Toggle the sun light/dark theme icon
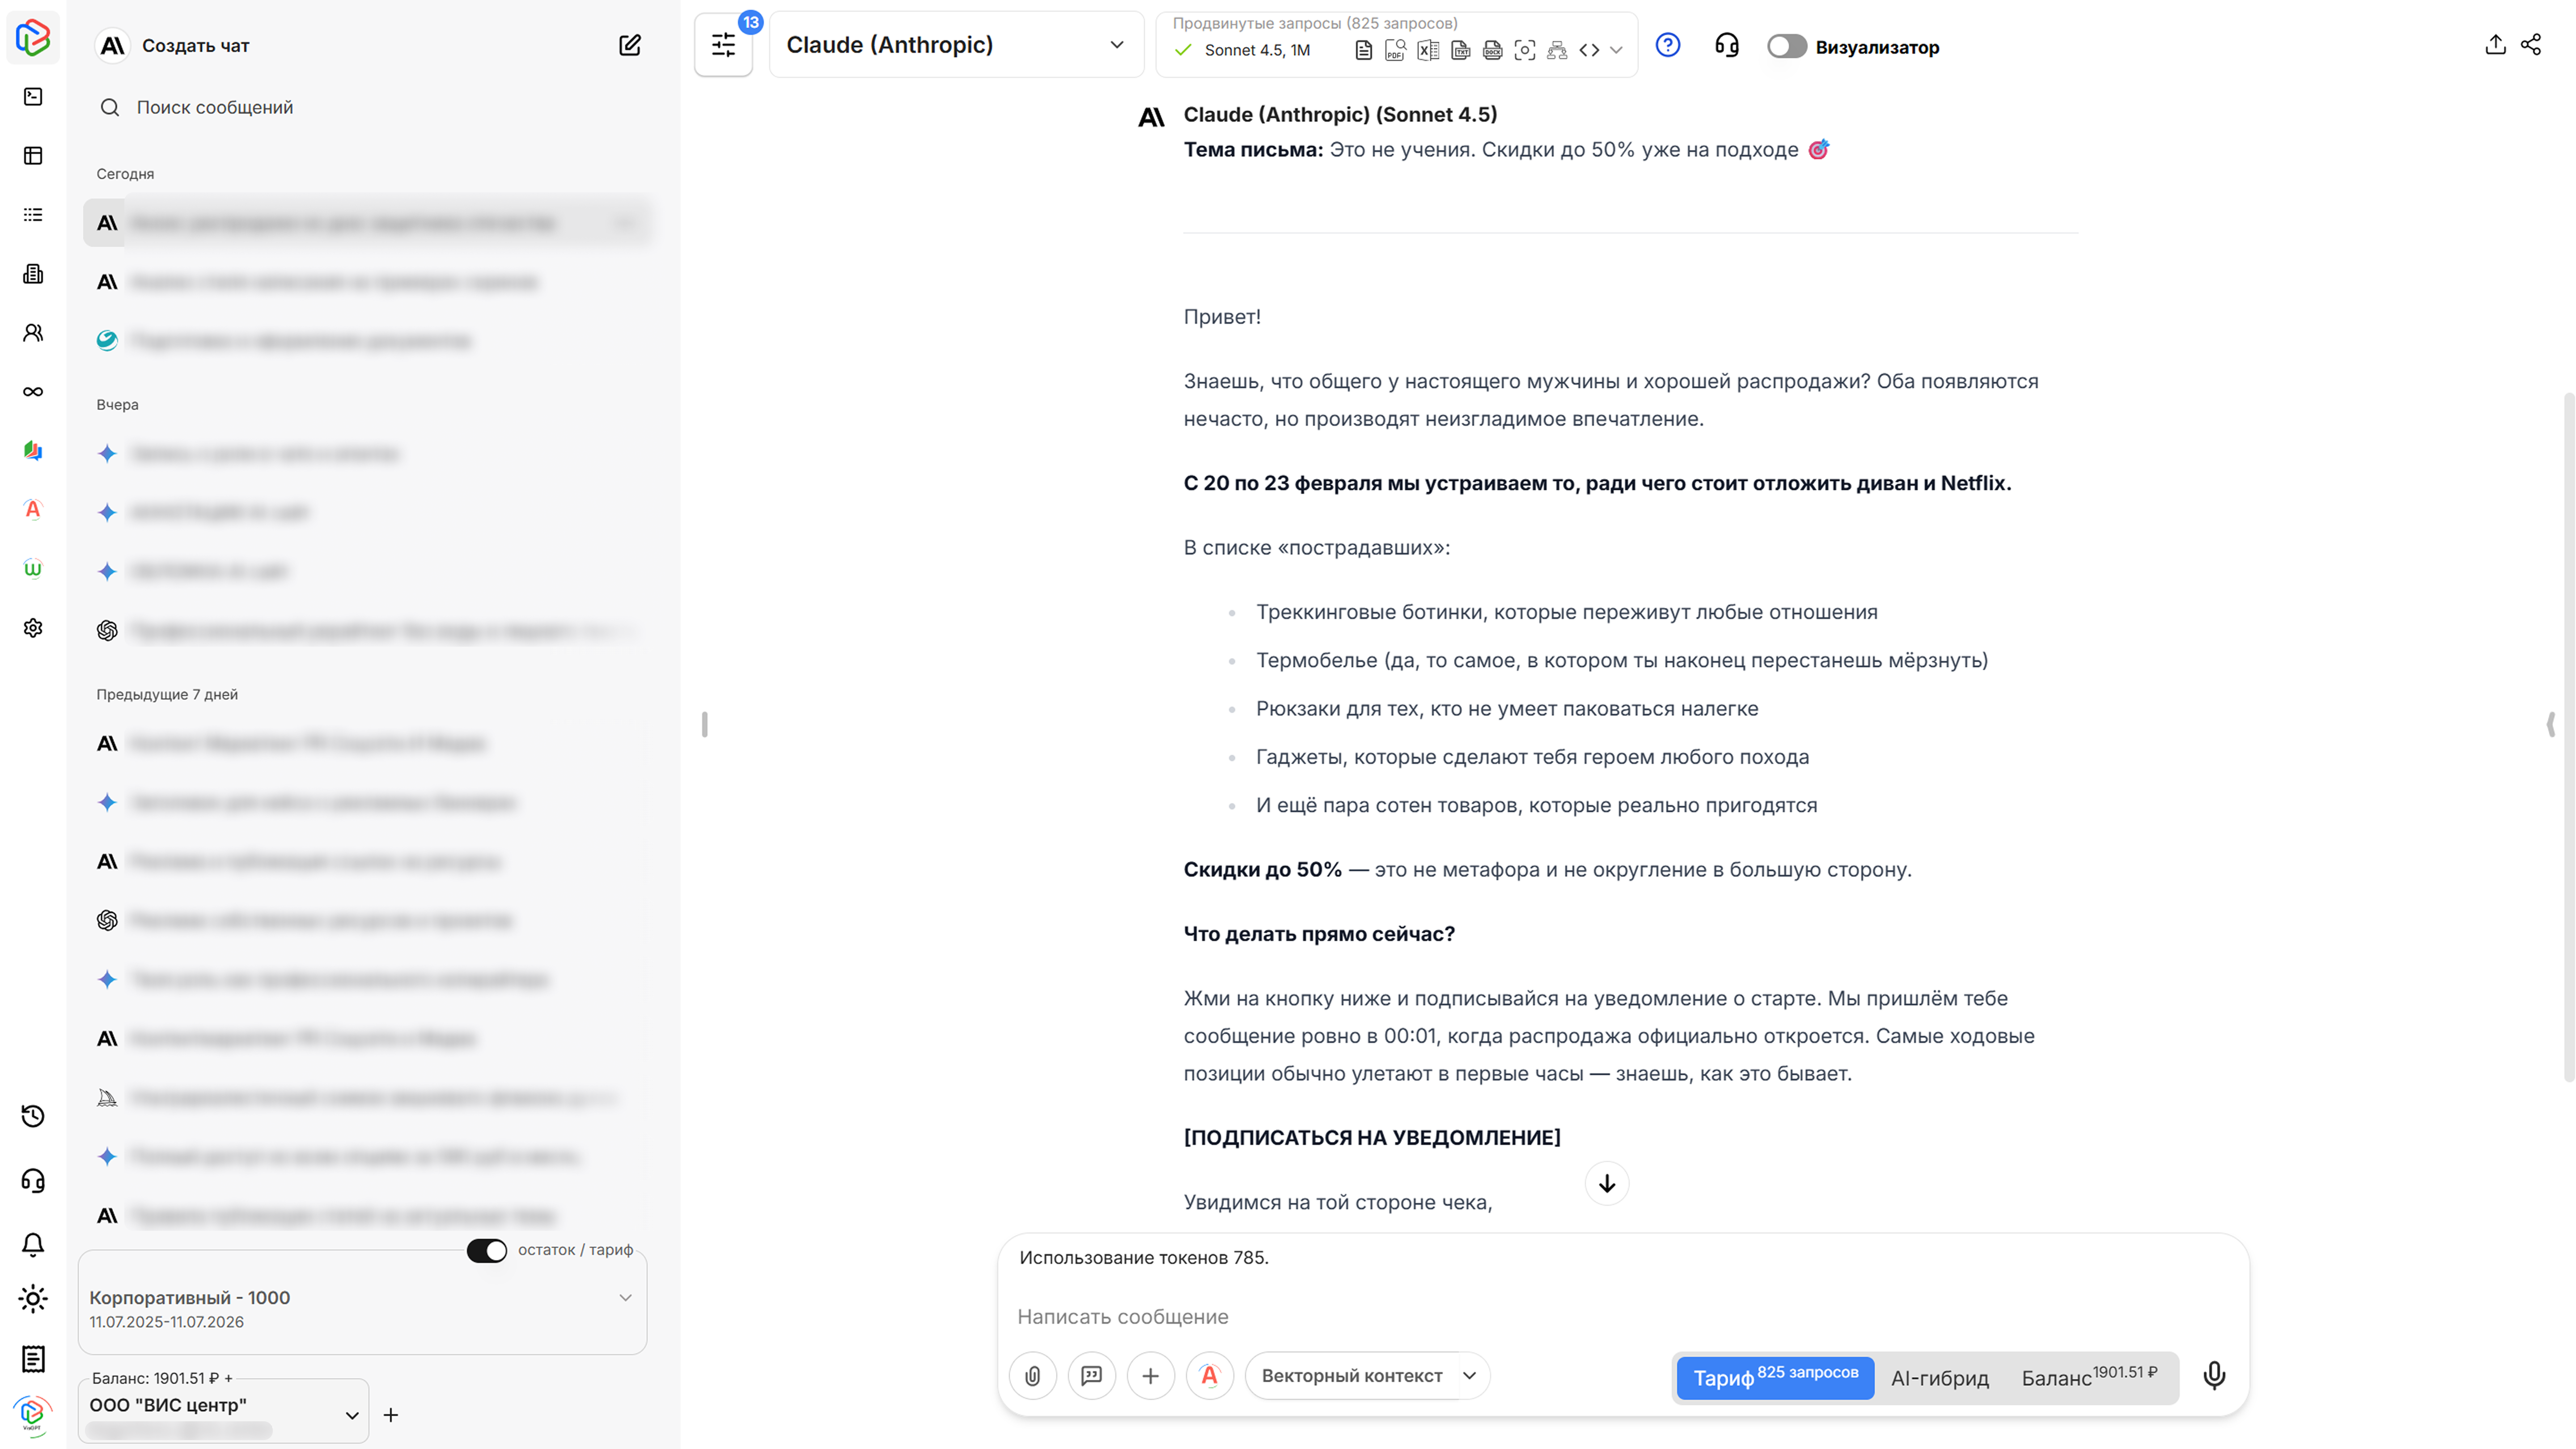The height and width of the screenshot is (1449, 2576). [33, 1299]
